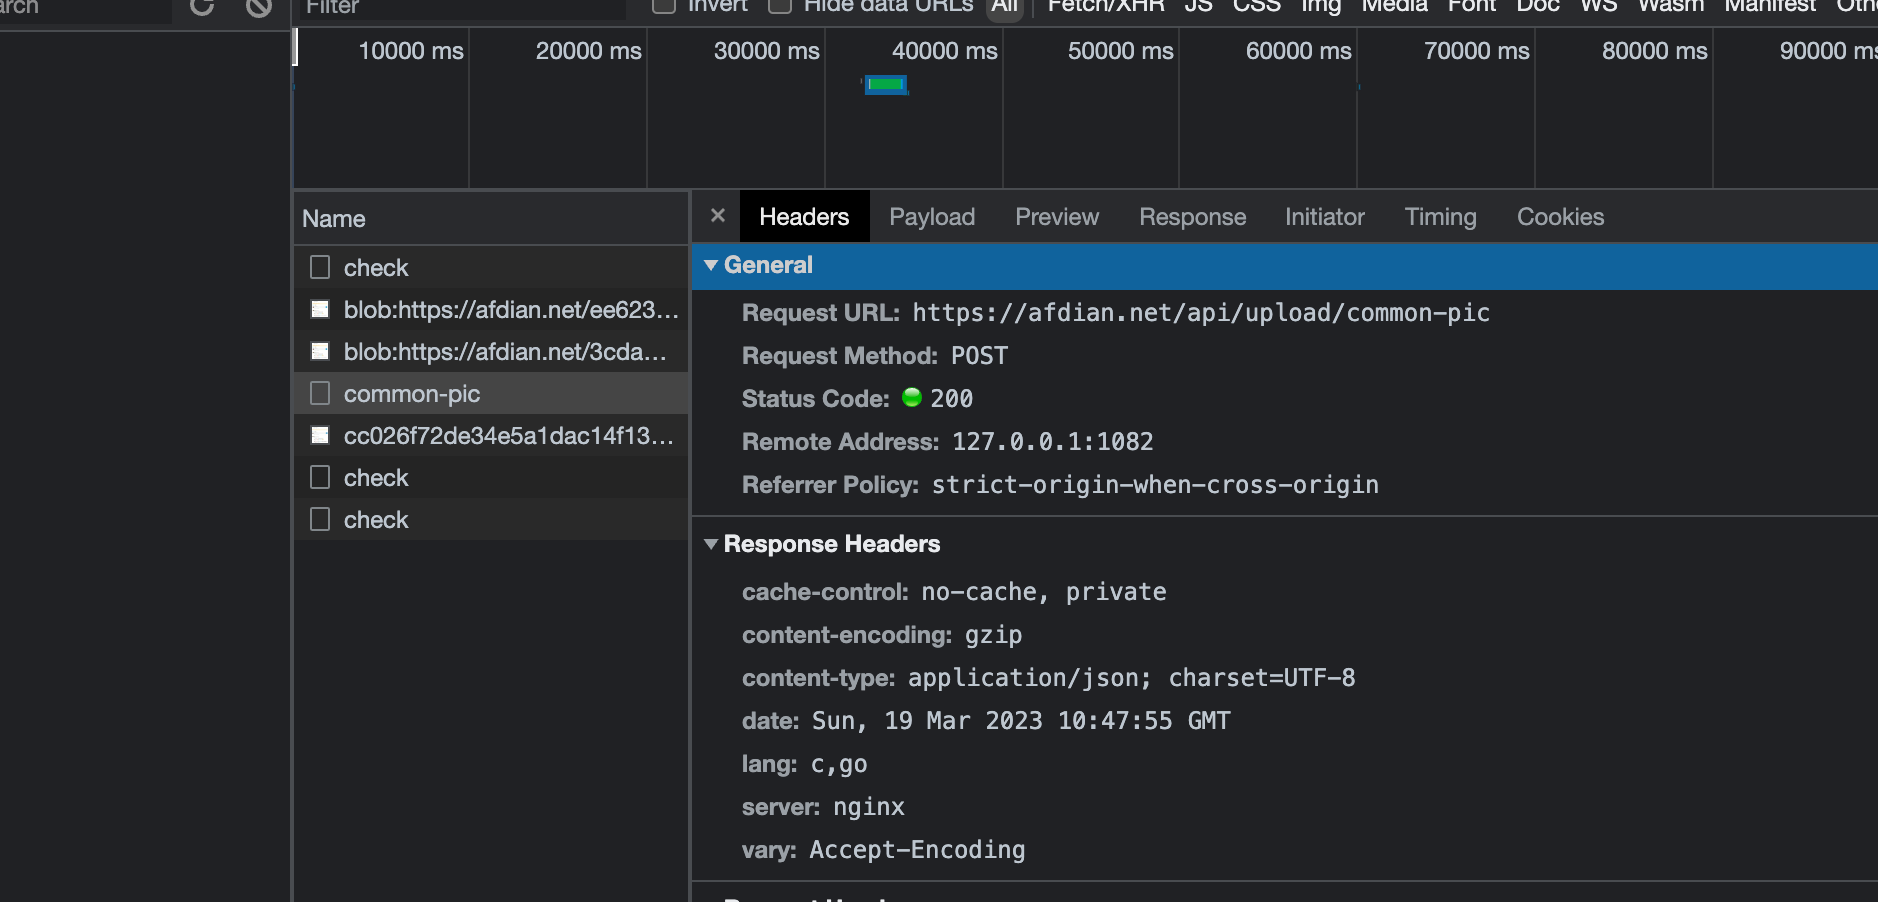Enable the Hide data URLs checkbox
Image resolution: width=1878 pixels, height=902 pixels.
click(780, 6)
